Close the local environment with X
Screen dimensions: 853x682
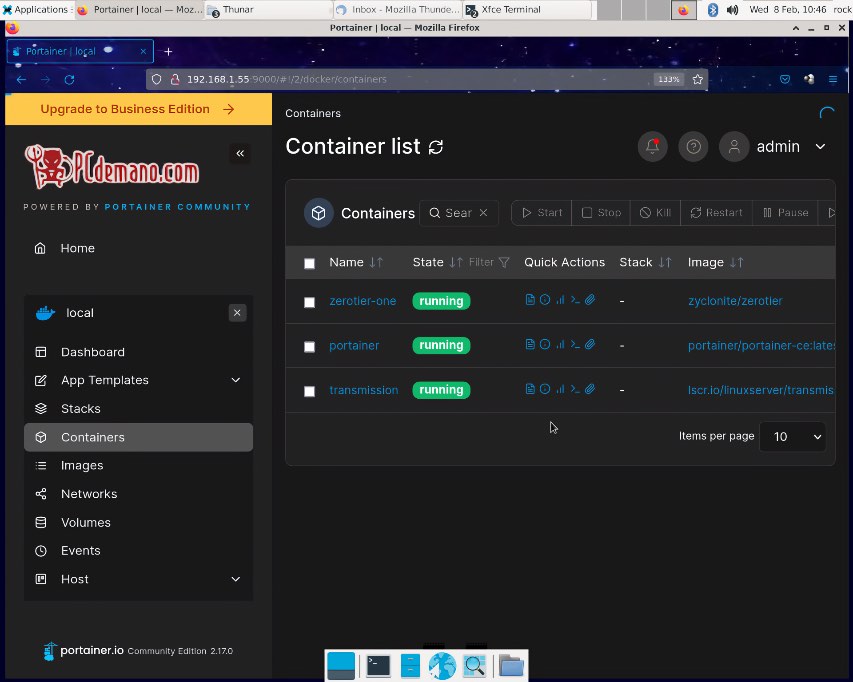(x=237, y=313)
